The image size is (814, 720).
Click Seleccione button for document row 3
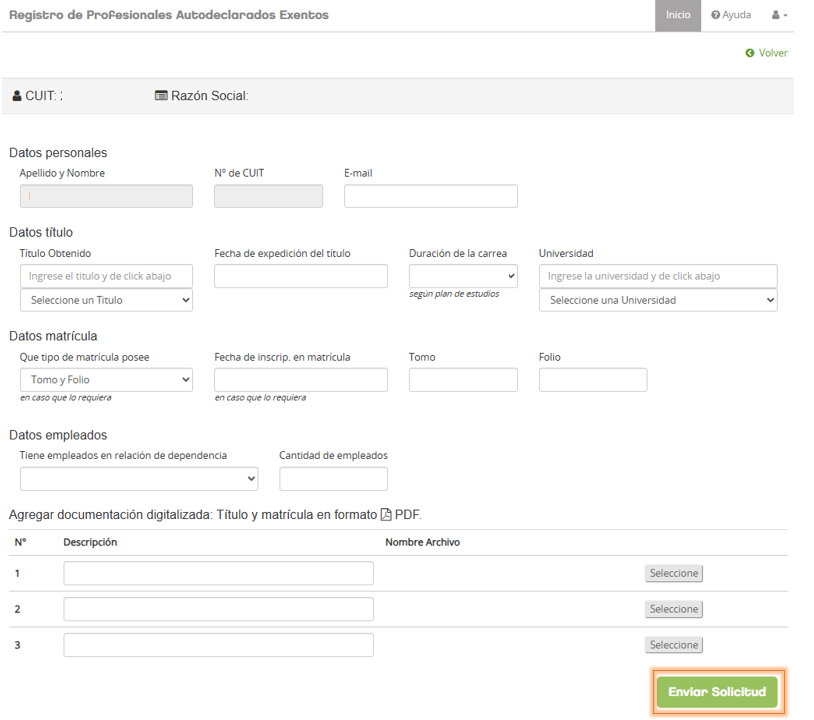[673, 645]
